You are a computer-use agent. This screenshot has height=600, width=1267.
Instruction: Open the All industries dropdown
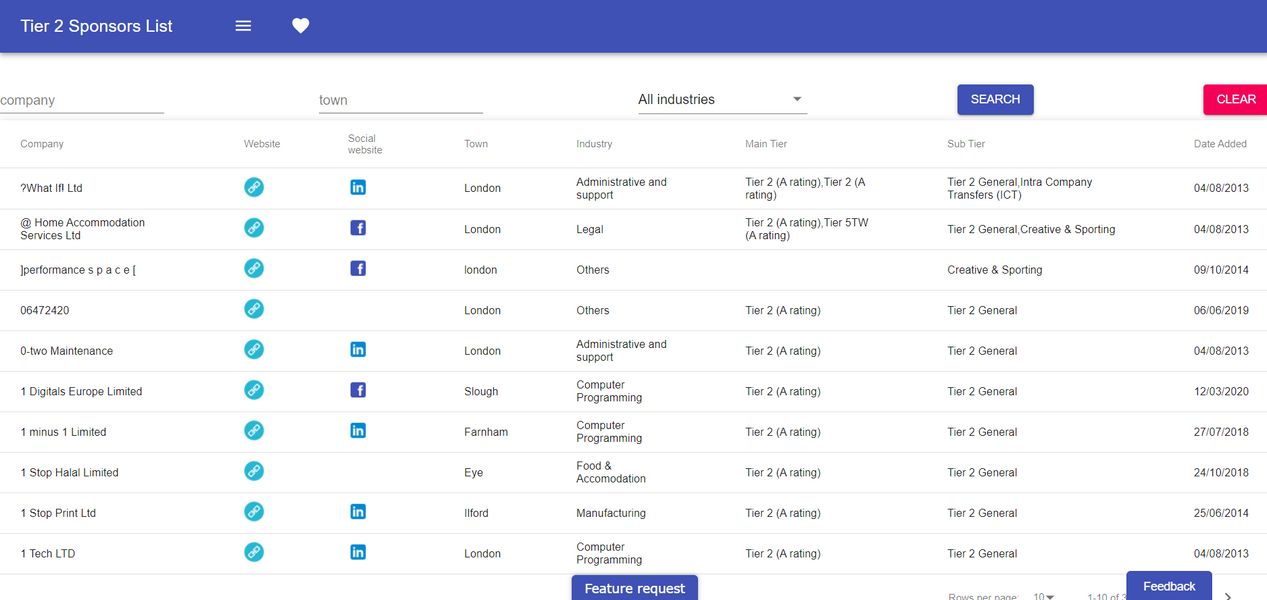tap(720, 99)
